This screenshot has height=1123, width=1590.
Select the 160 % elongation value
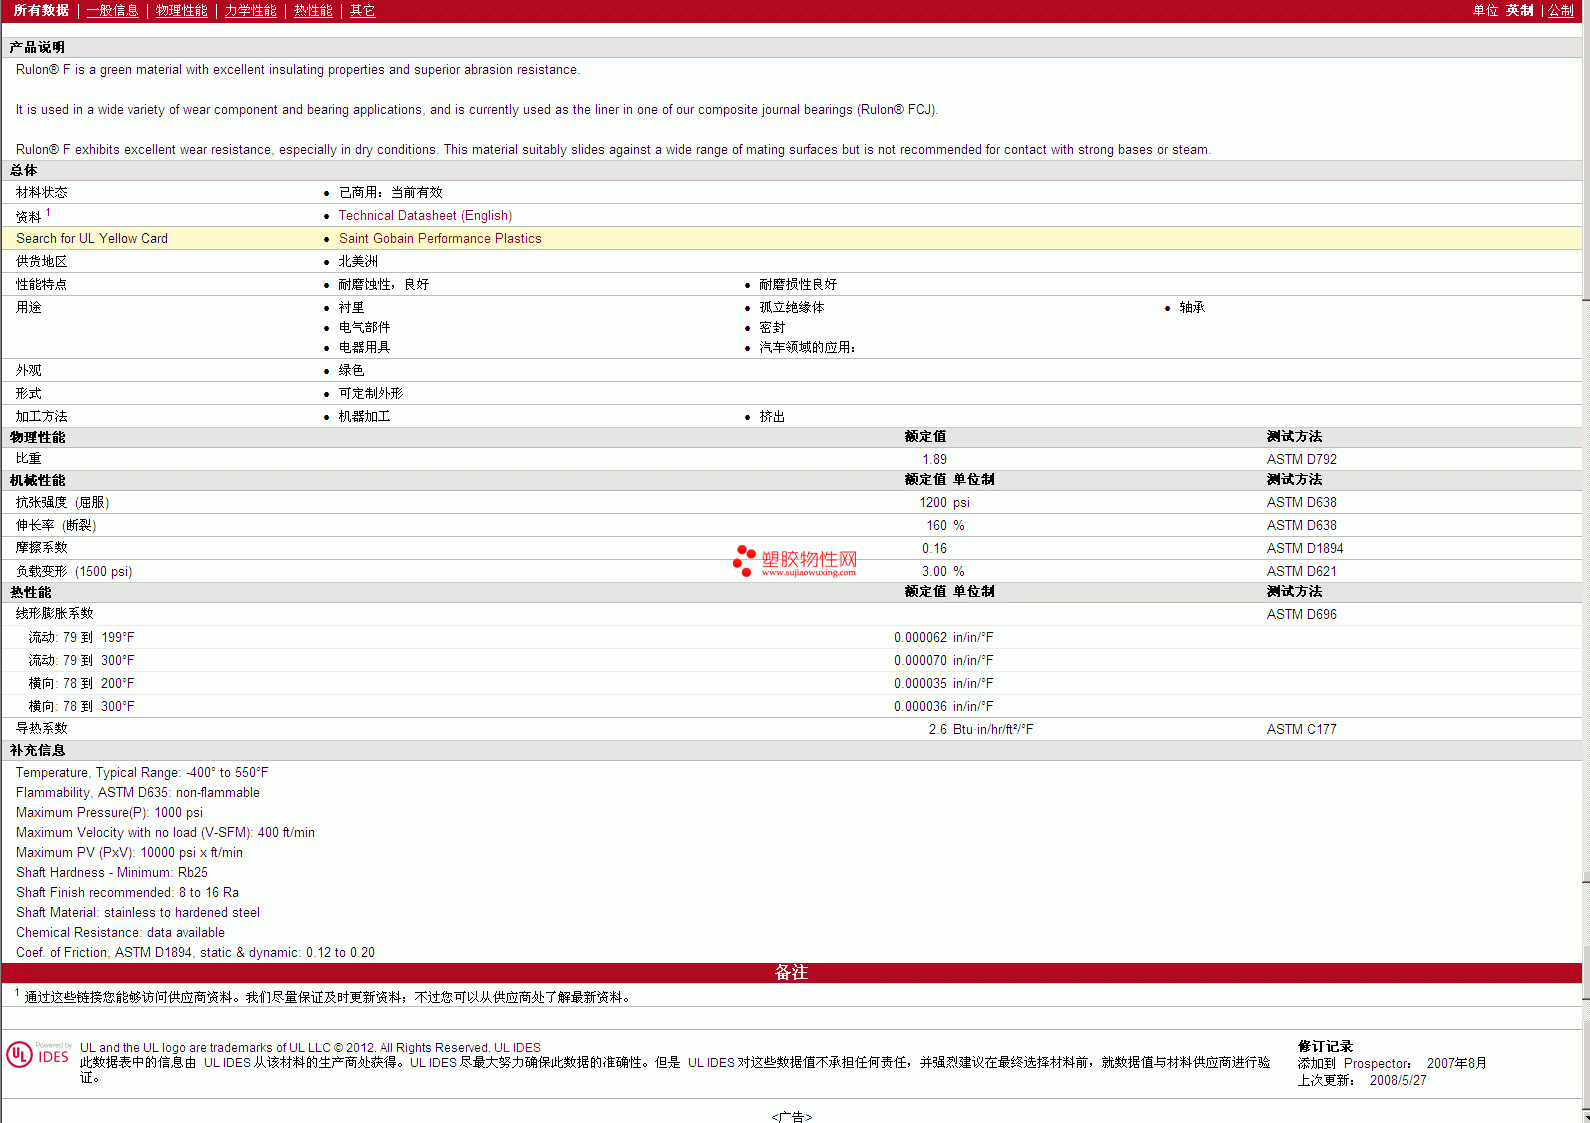click(x=945, y=525)
